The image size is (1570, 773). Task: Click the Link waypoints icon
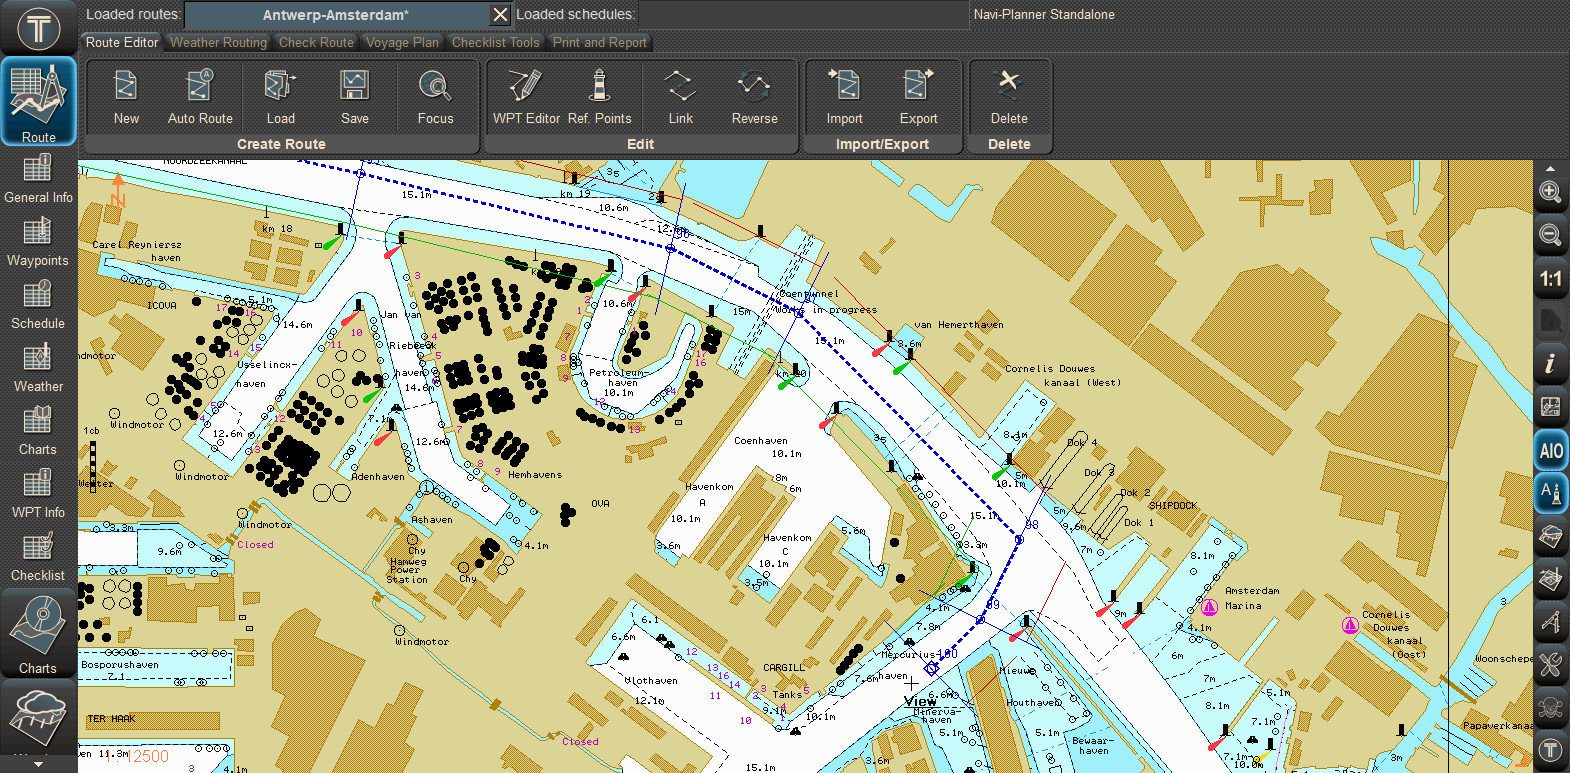(x=680, y=96)
